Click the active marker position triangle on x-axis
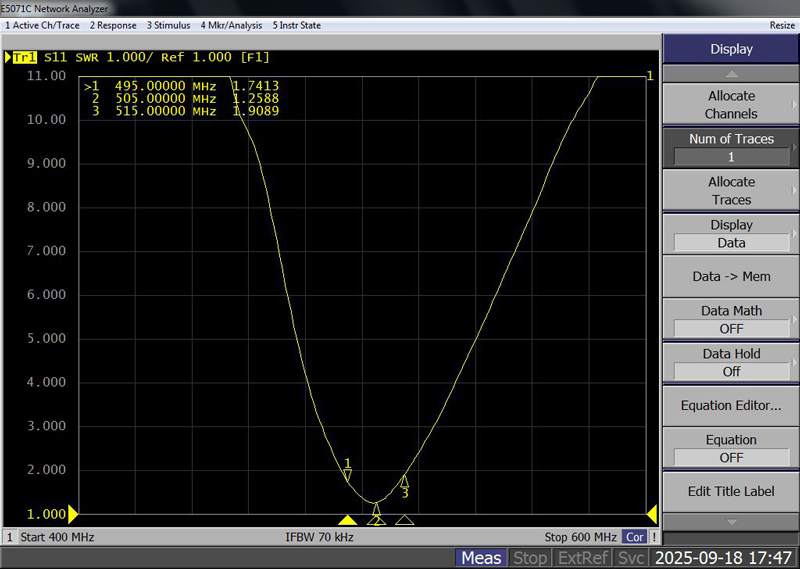Viewport: 800px width, 569px height. point(347,520)
